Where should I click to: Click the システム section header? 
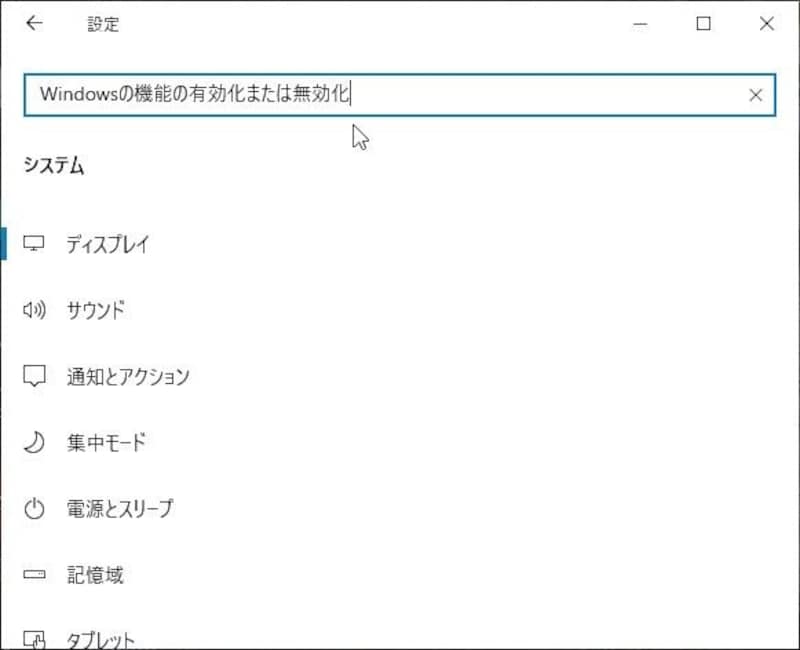[52, 166]
